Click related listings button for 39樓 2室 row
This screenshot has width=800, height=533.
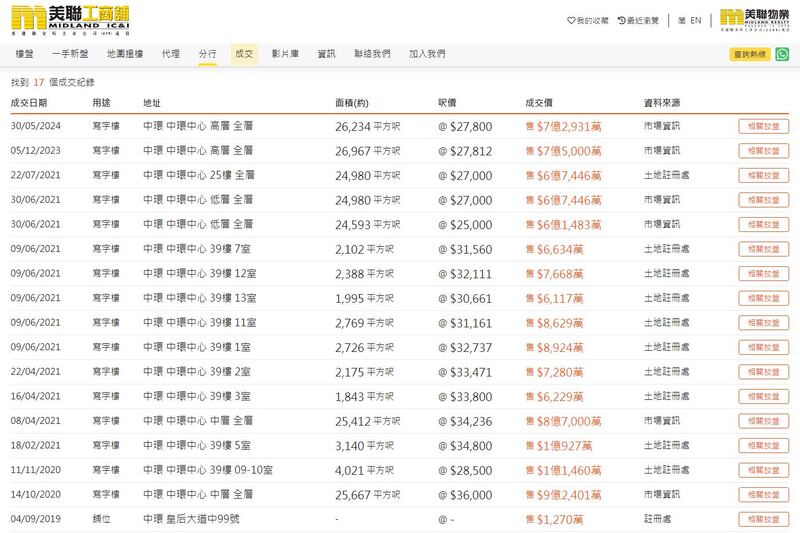pos(763,372)
